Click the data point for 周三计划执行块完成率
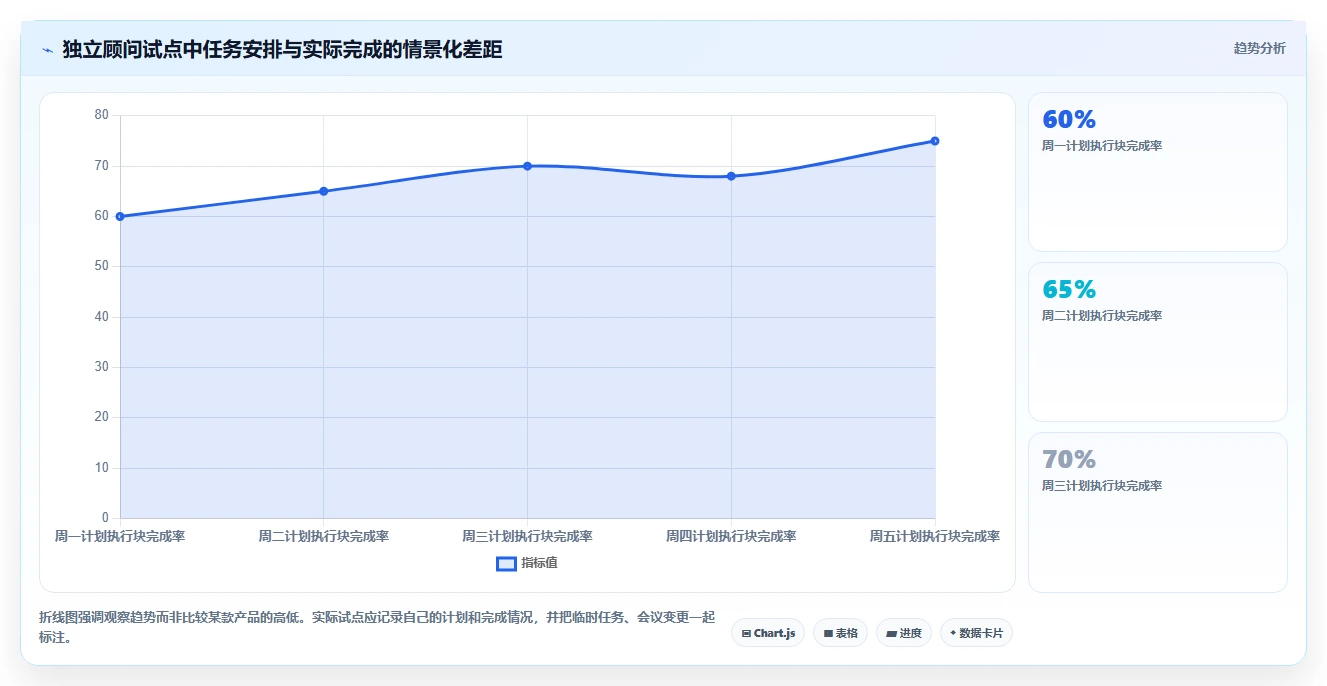1327x686 pixels. (527, 166)
